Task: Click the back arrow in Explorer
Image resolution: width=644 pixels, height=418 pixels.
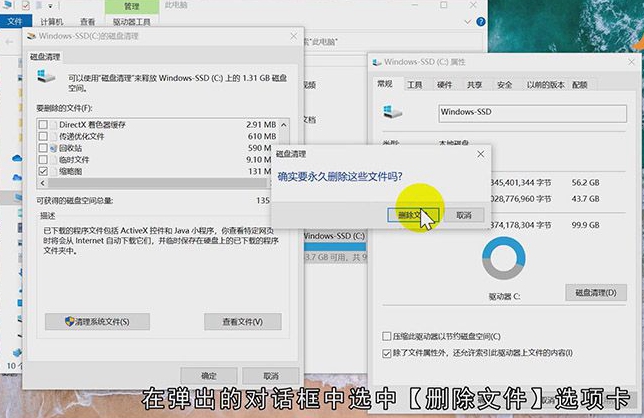Action: (x=9, y=41)
